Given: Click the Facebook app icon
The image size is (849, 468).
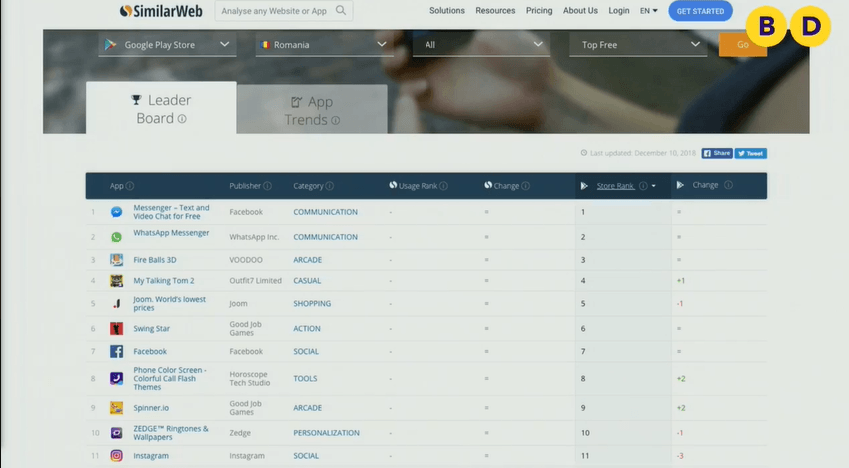Looking at the screenshot, I should pyautogui.click(x=116, y=351).
